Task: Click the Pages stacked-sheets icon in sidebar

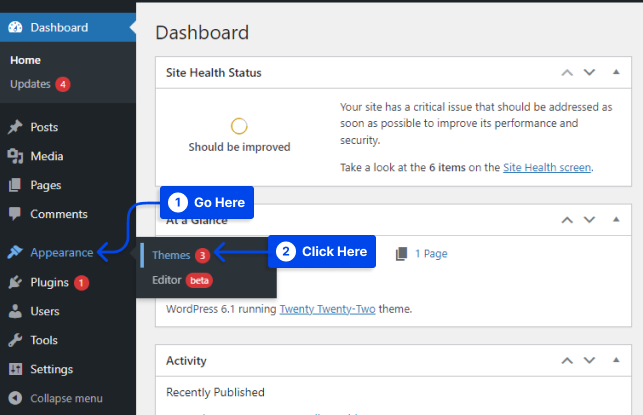Action: tap(15, 185)
